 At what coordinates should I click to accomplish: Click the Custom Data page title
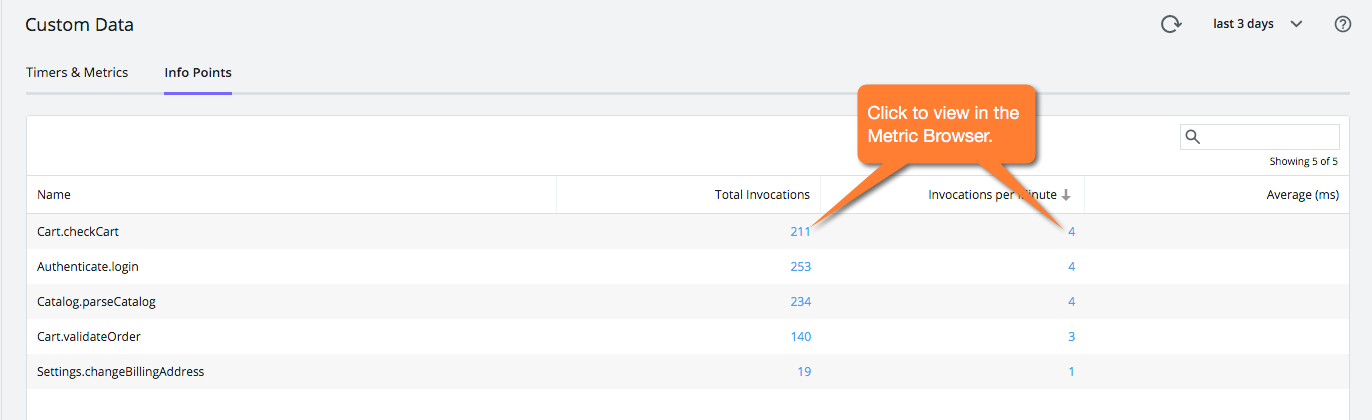(x=79, y=25)
